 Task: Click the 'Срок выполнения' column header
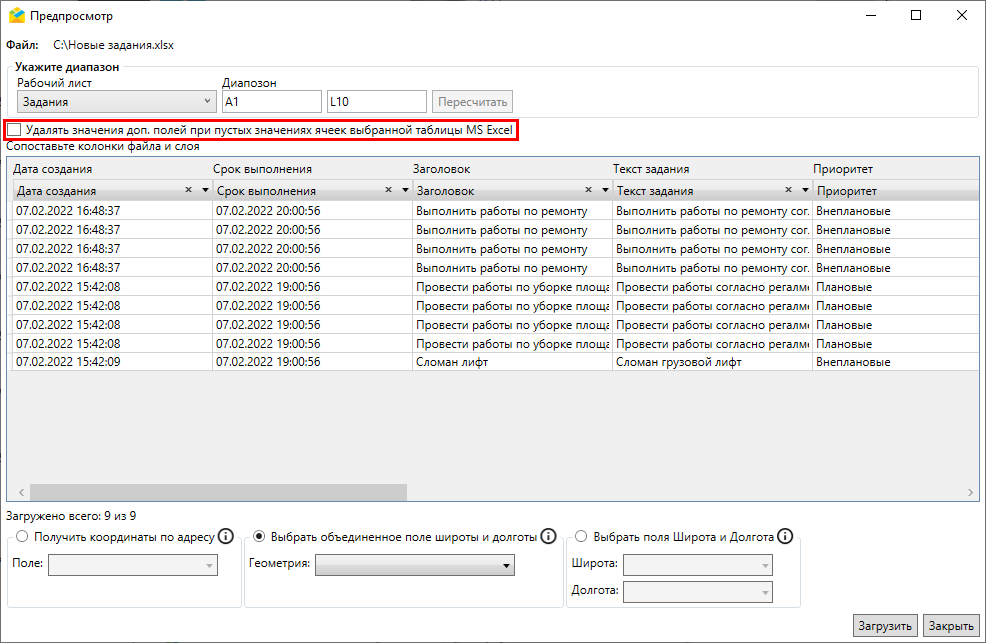(262, 169)
